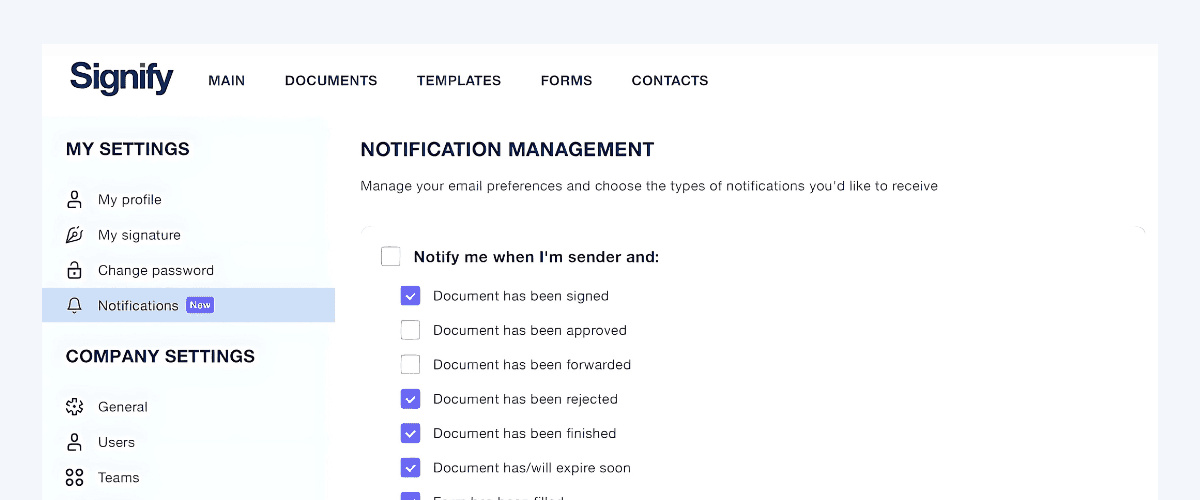Enable 'Document has been approved' notification

410,330
